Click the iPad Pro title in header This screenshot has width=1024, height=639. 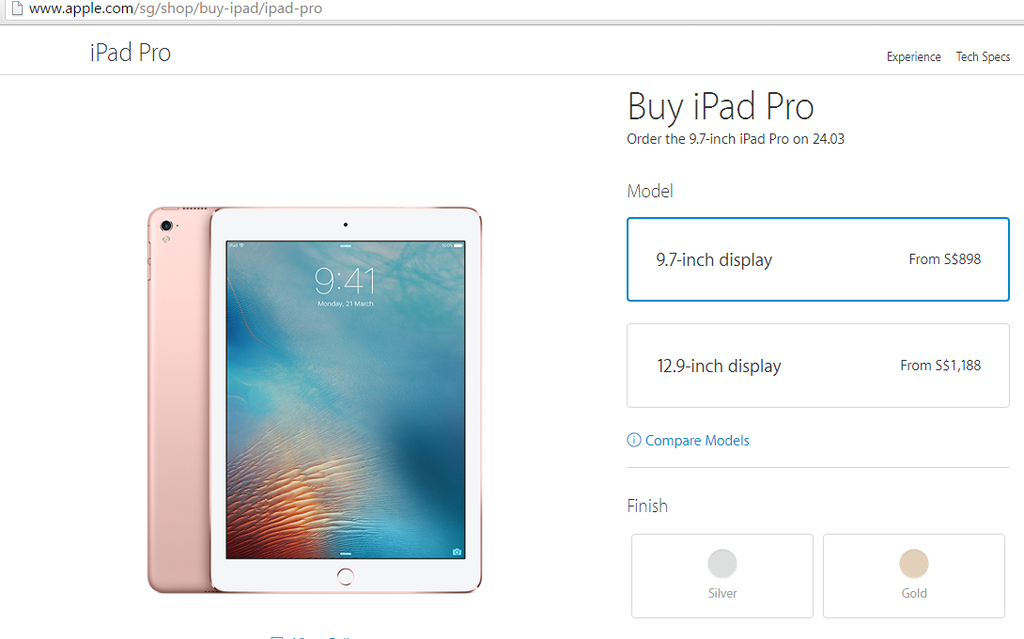point(131,52)
